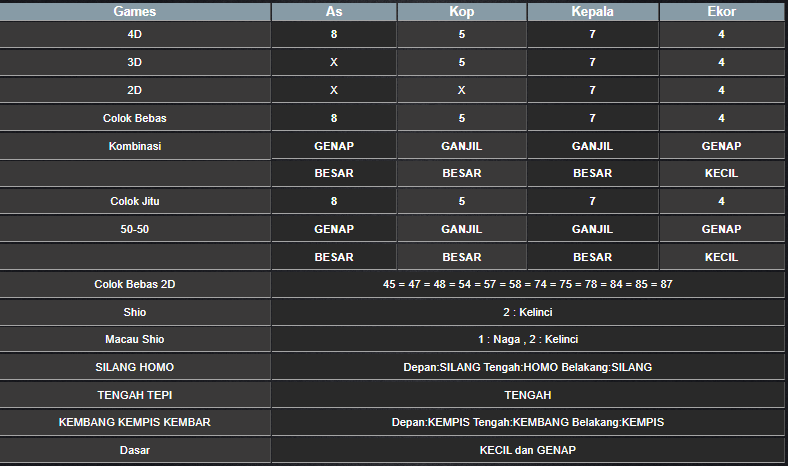Select the 3D row label
This screenshot has height=466, width=788.
pyautogui.click(x=135, y=62)
